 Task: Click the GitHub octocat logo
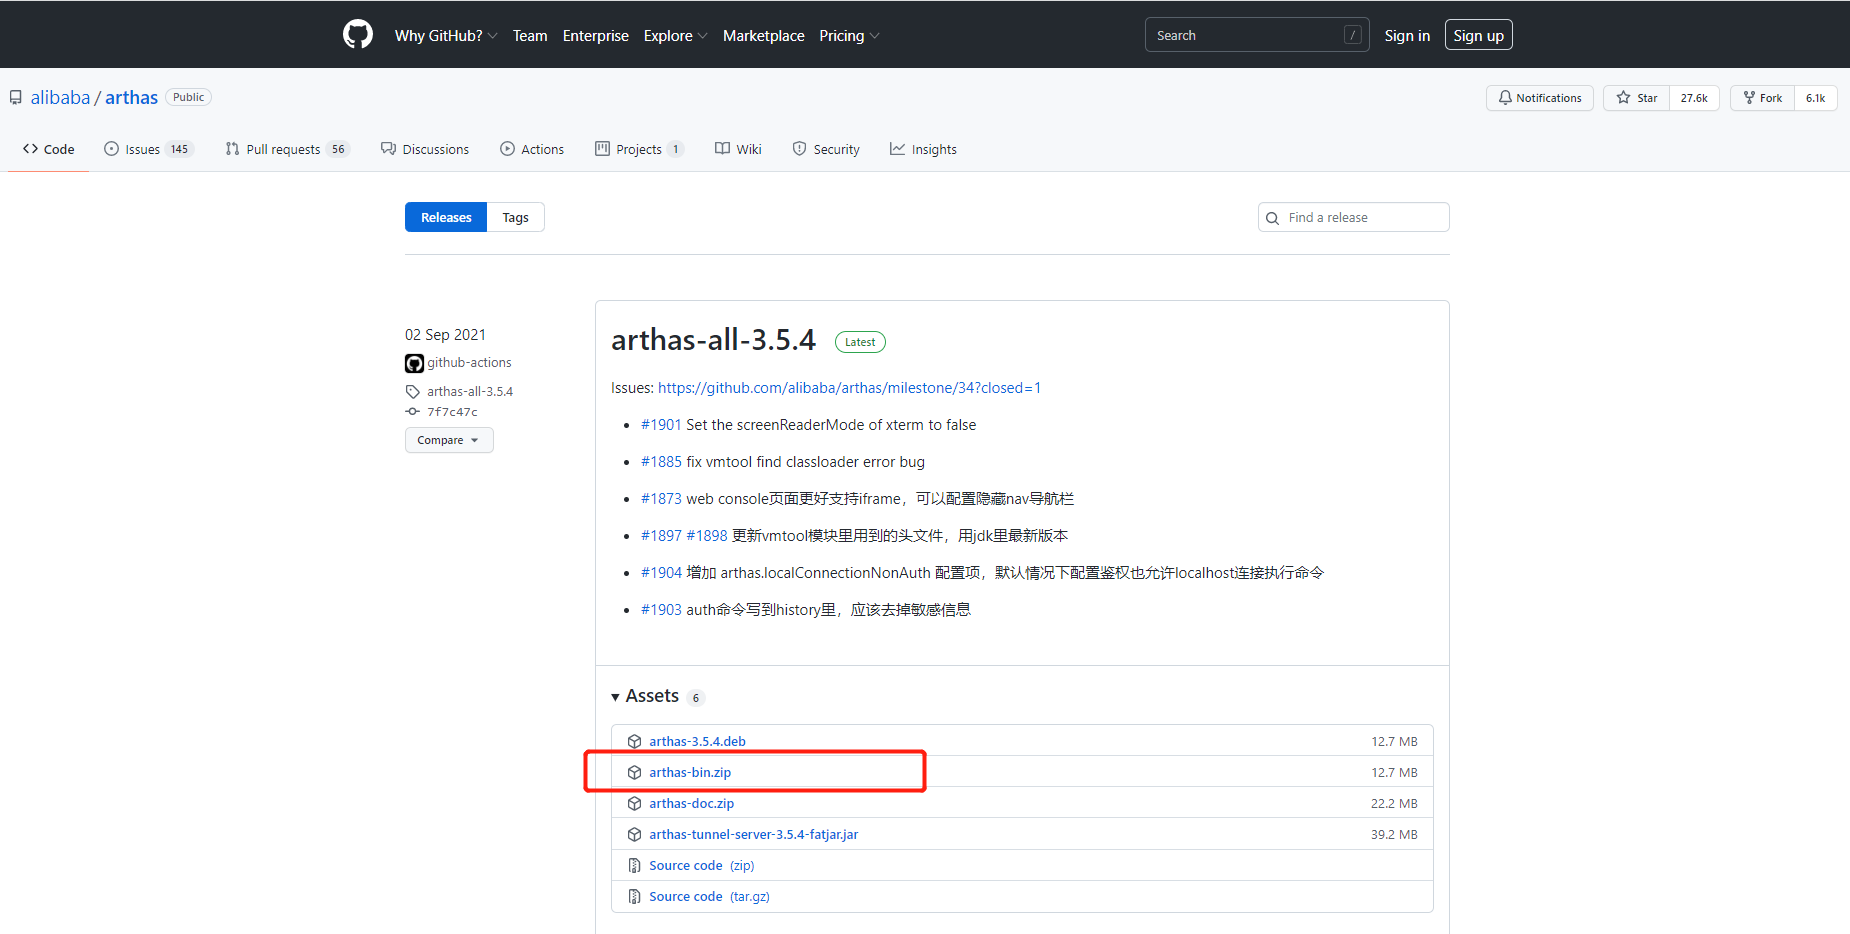(x=357, y=35)
